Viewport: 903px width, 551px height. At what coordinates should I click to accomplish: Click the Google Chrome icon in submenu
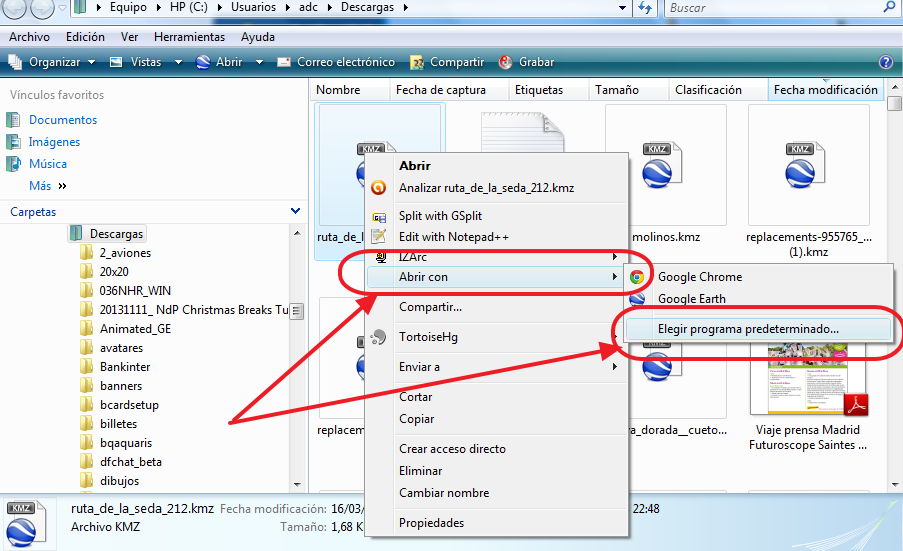[x=636, y=277]
